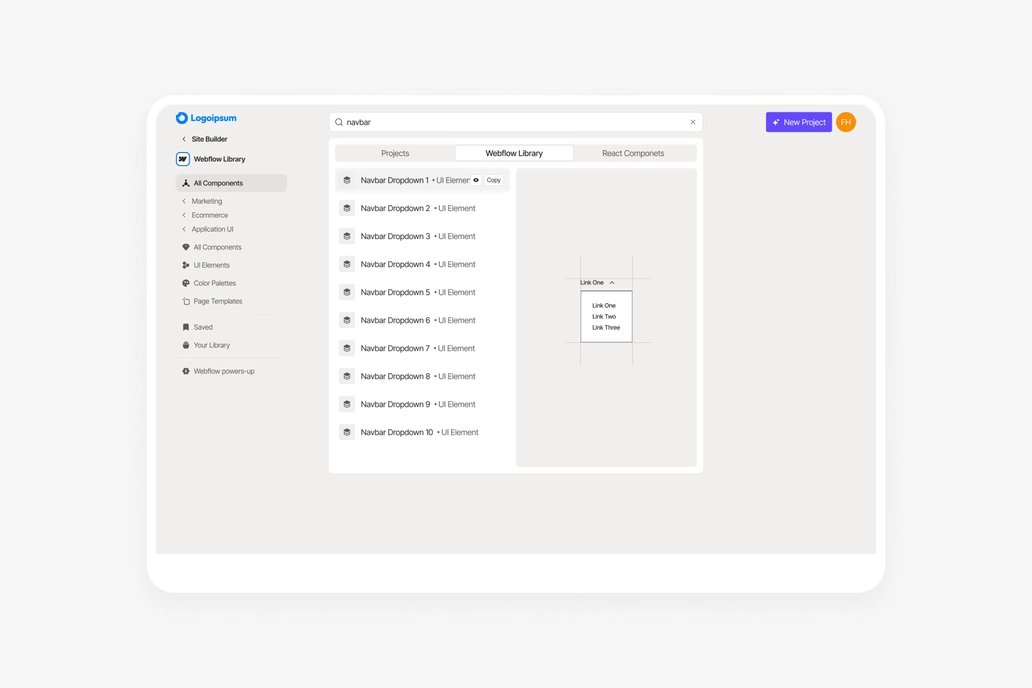Switch to the React Componets tab
Image resolution: width=1032 pixels, height=688 pixels.
[x=633, y=153]
